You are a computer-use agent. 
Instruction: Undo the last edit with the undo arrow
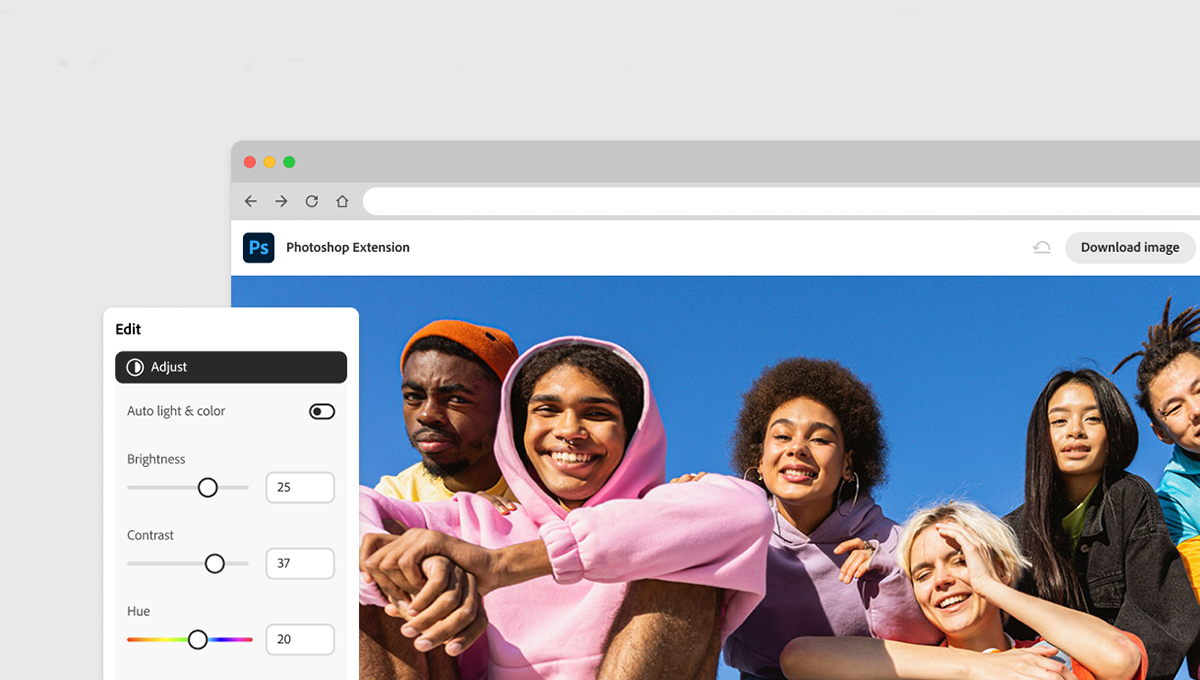[1042, 248]
